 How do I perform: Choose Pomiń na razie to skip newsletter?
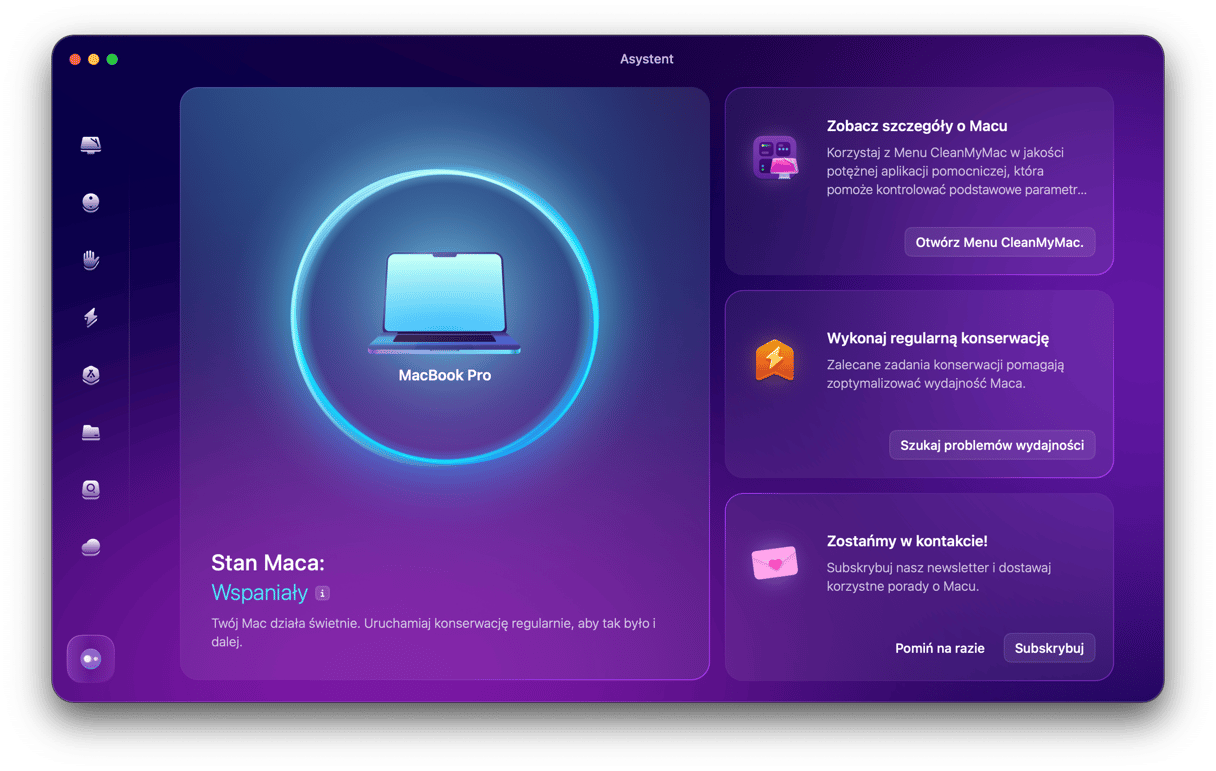tap(939, 648)
